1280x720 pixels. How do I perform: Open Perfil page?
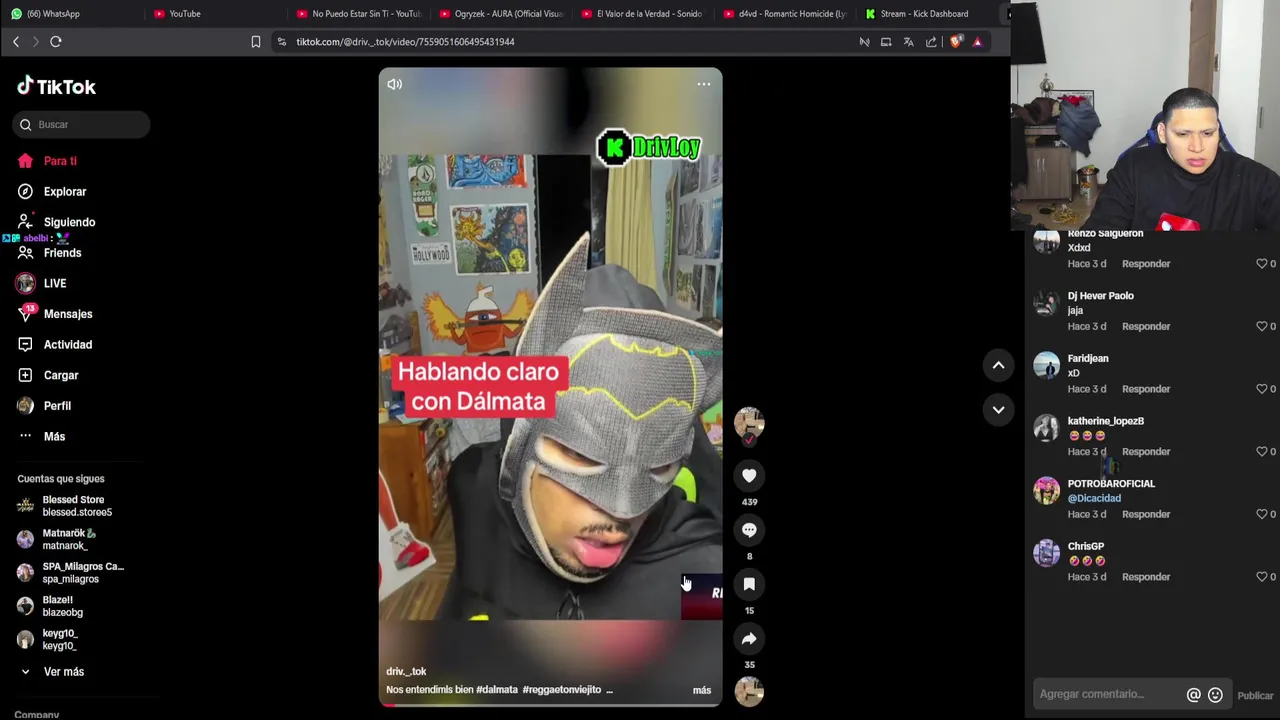[x=44, y=406]
